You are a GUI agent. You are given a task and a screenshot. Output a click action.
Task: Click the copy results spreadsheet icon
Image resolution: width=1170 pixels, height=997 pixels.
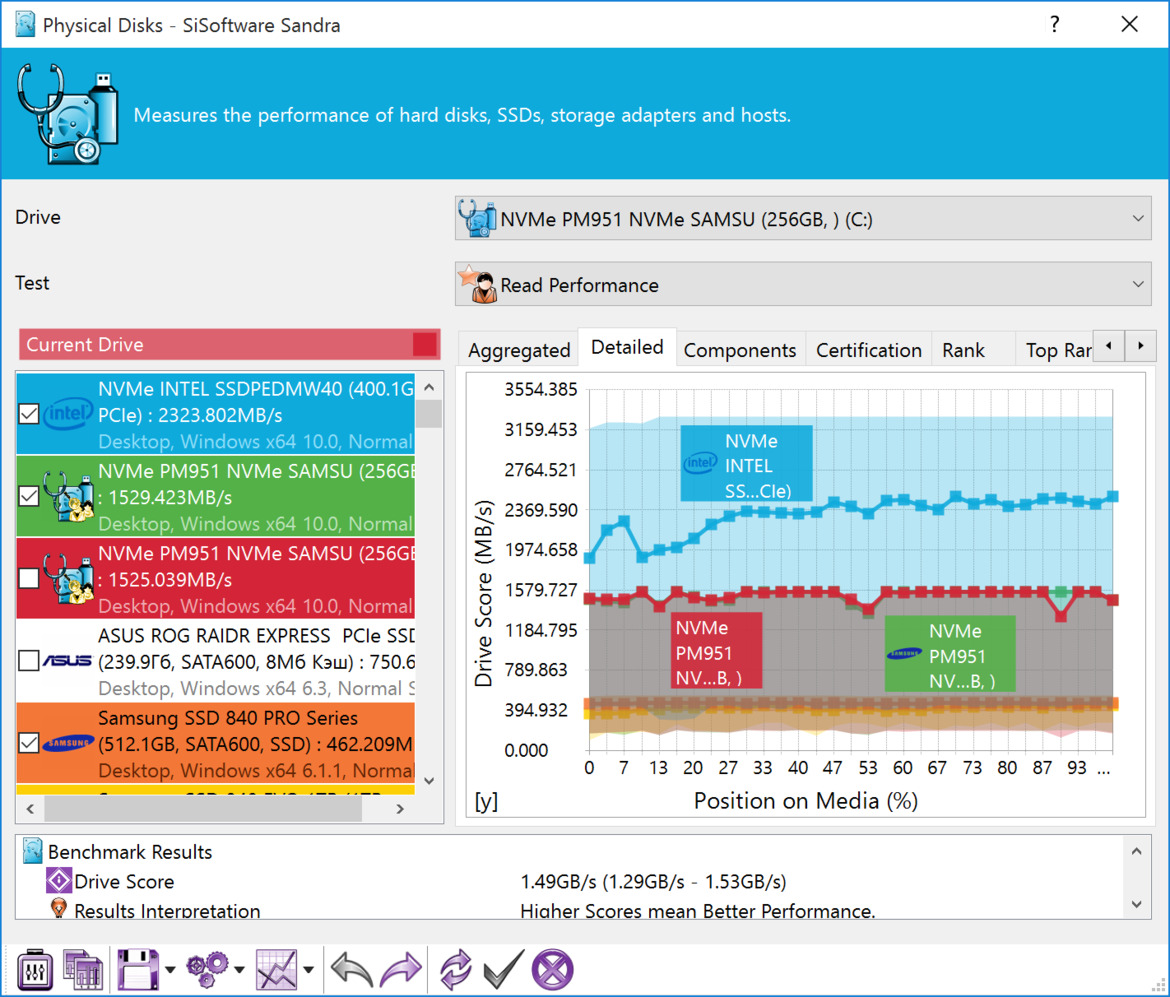[83, 970]
